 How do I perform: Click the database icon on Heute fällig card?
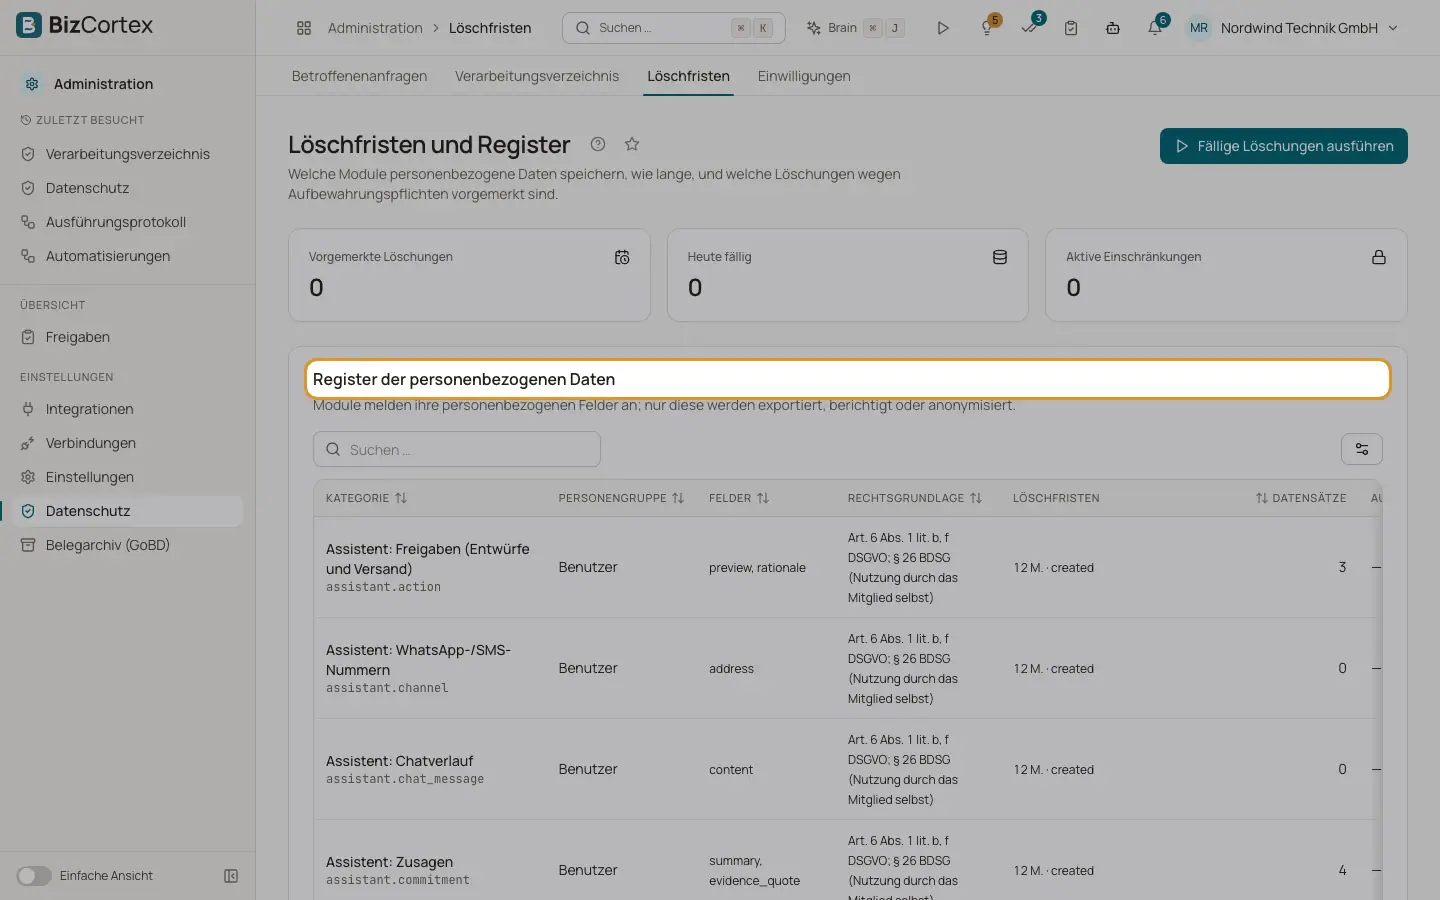pyautogui.click(x=1000, y=257)
